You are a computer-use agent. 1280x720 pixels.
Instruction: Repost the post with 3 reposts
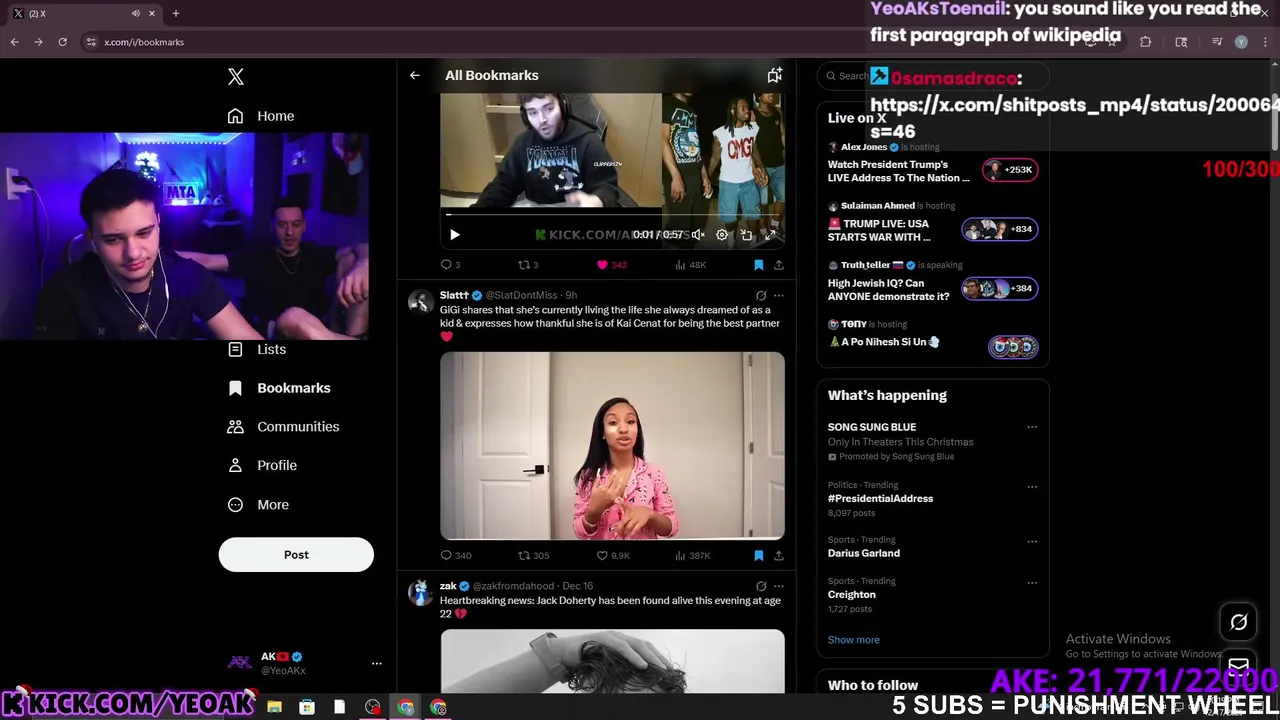coord(528,265)
